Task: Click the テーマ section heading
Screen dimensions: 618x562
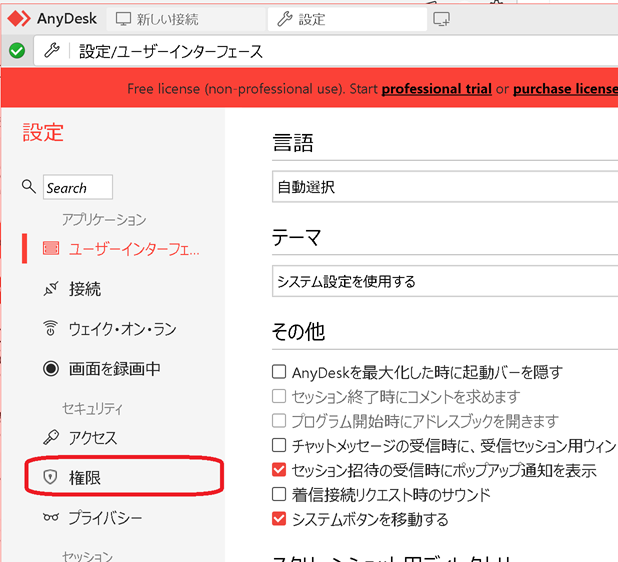Action: tap(296, 238)
